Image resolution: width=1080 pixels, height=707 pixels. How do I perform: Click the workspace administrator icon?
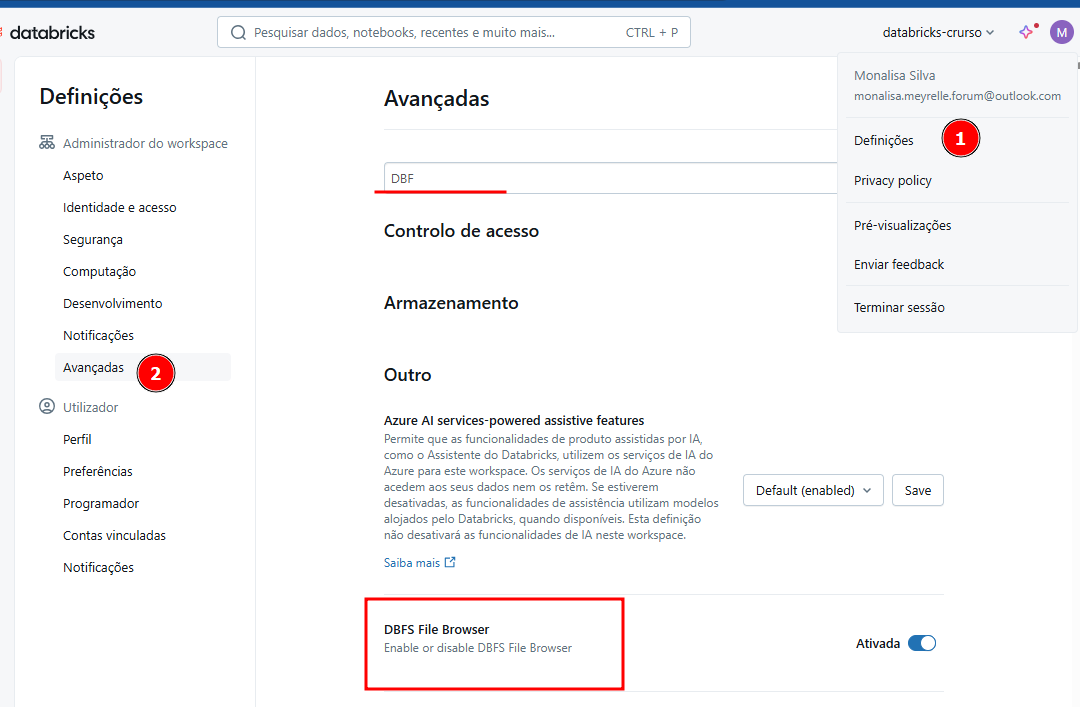coord(47,143)
